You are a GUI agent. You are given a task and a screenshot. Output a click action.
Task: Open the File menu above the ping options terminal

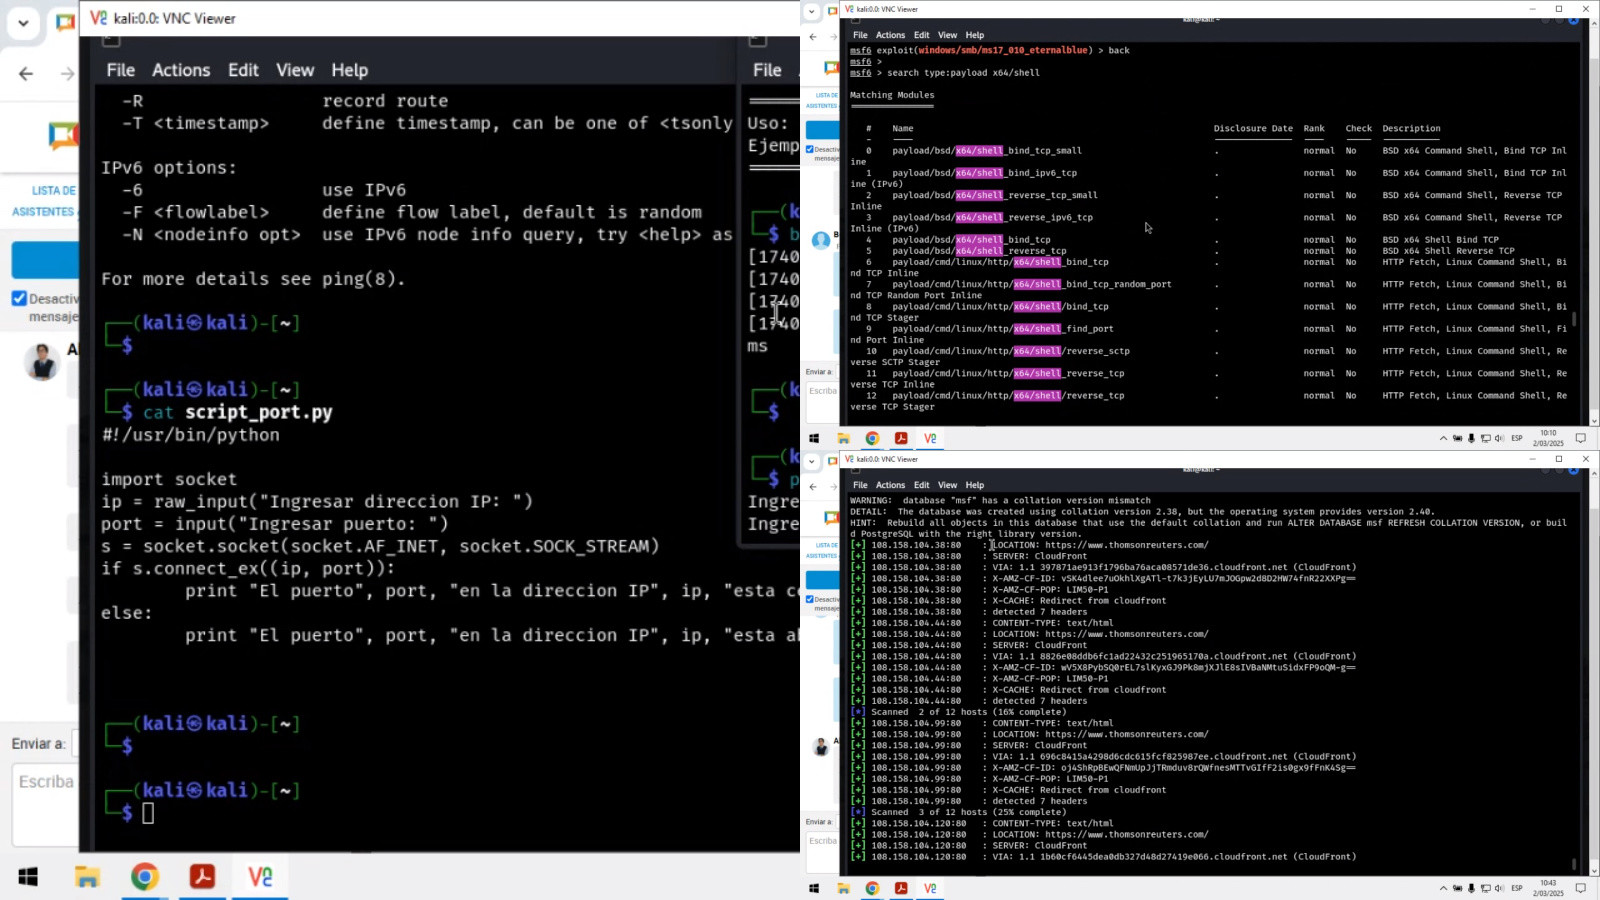121,70
